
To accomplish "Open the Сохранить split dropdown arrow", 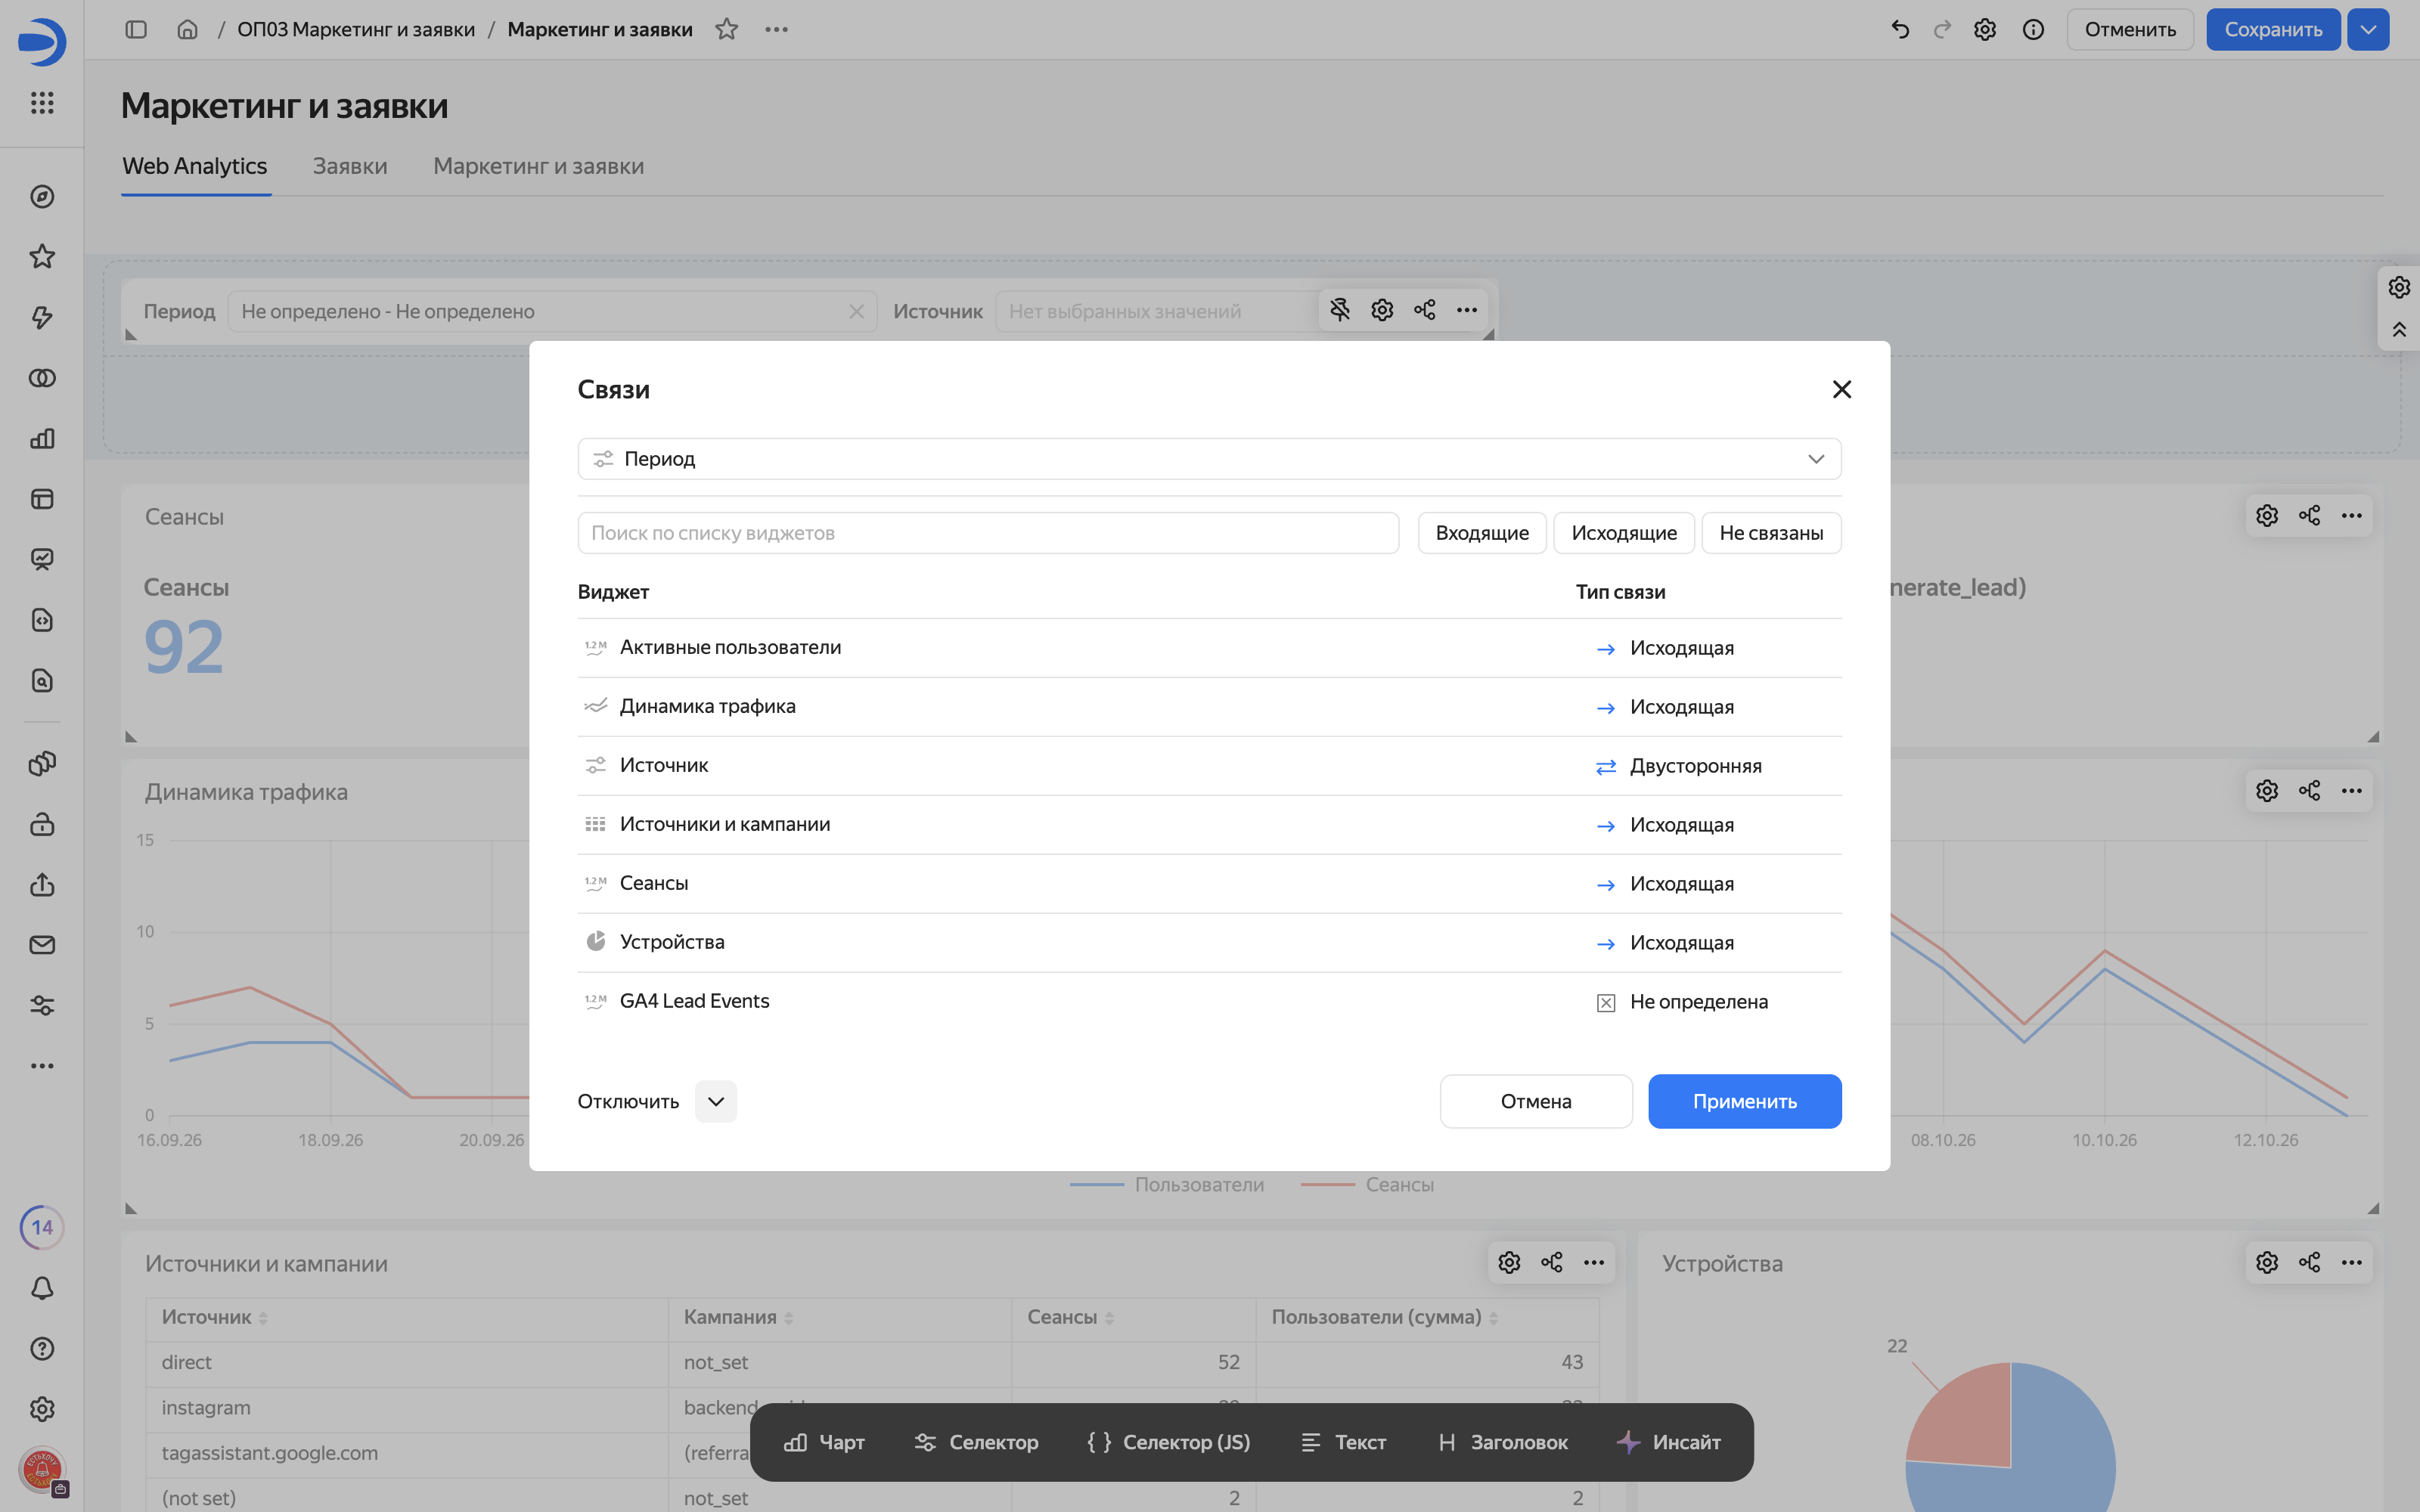I will [x=2368, y=29].
